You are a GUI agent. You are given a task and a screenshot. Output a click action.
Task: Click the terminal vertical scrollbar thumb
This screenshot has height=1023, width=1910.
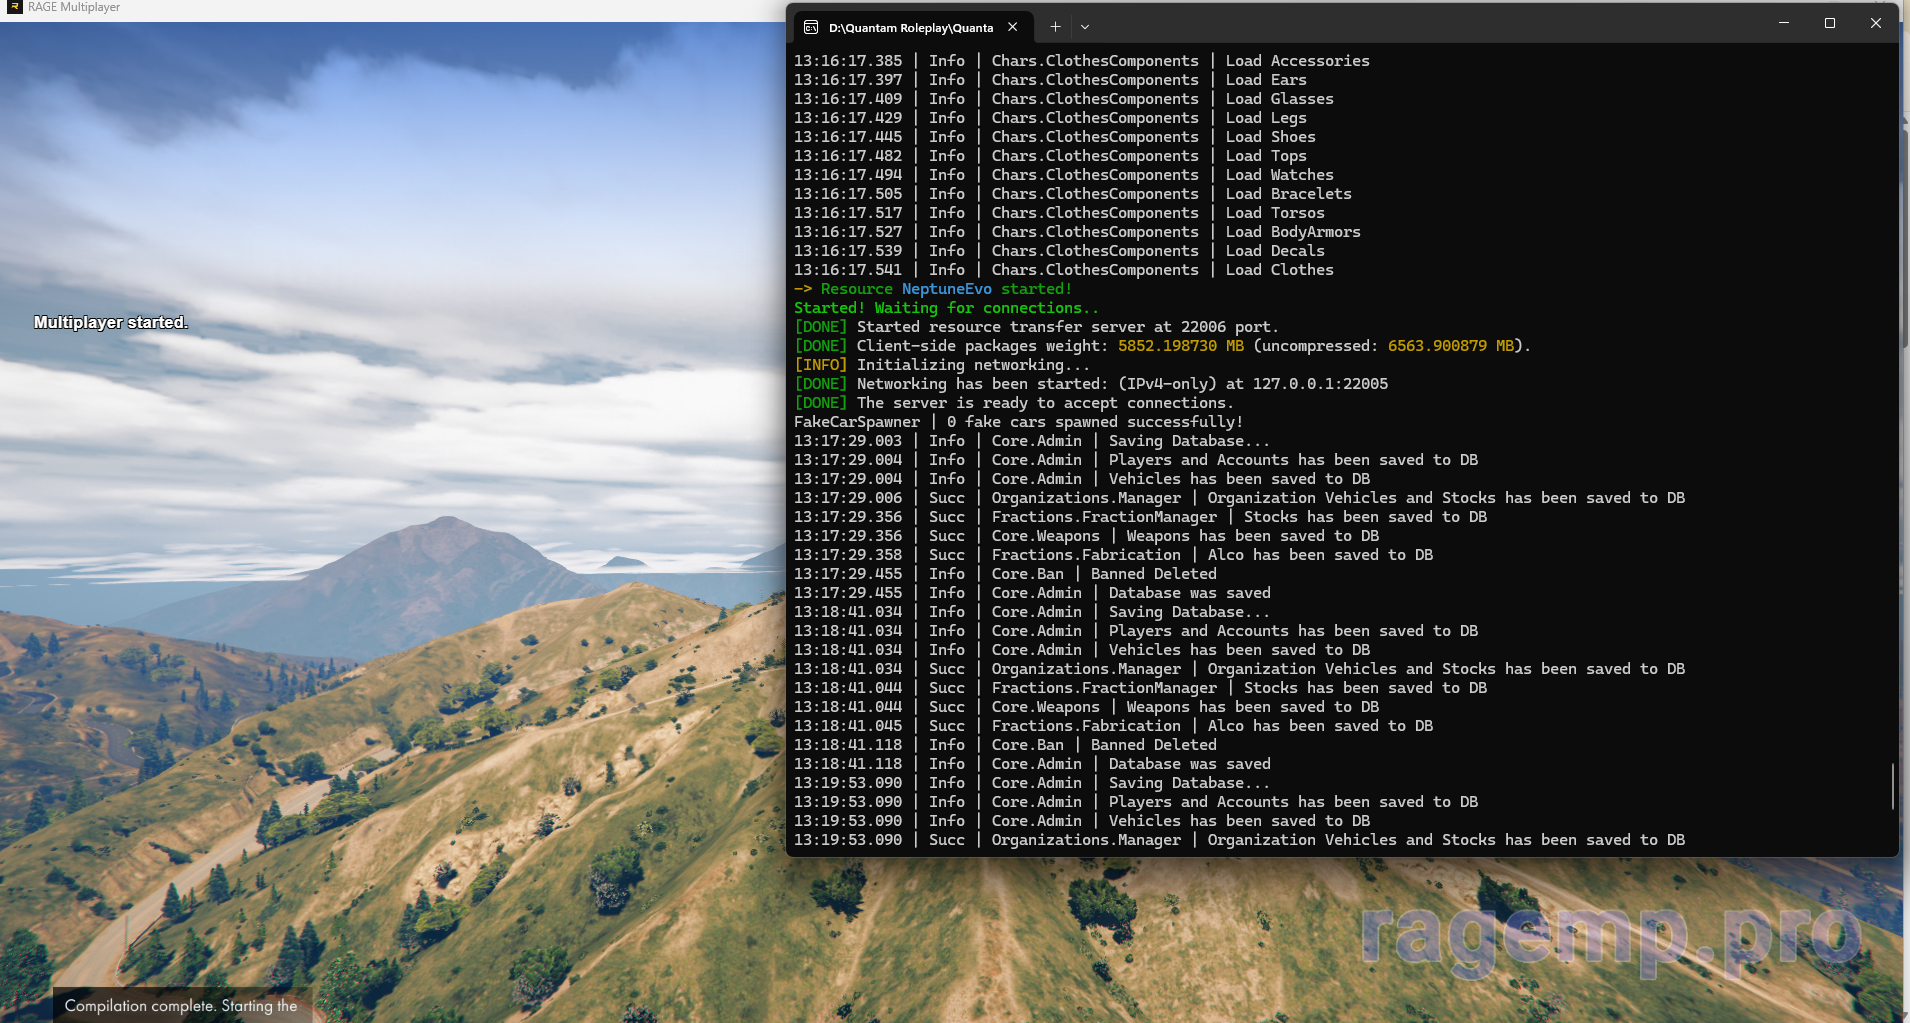pyautogui.click(x=1892, y=786)
